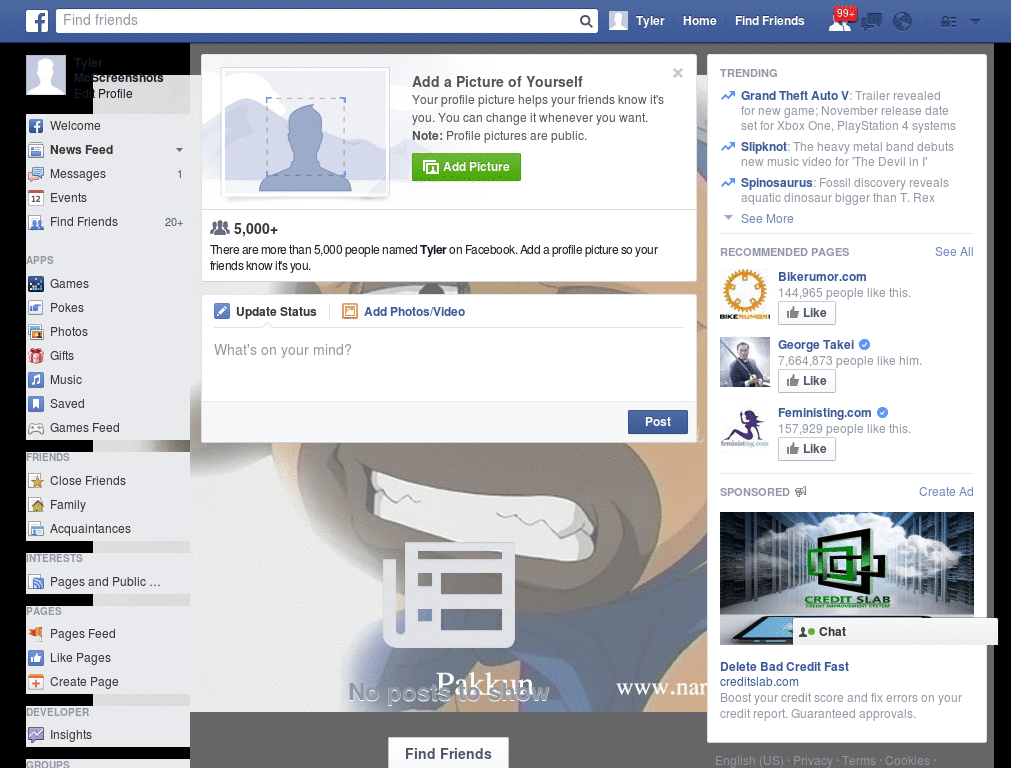1024x768 pixels.
Task: Dismiss the Add a Picture card
Action: click(678, 73)
